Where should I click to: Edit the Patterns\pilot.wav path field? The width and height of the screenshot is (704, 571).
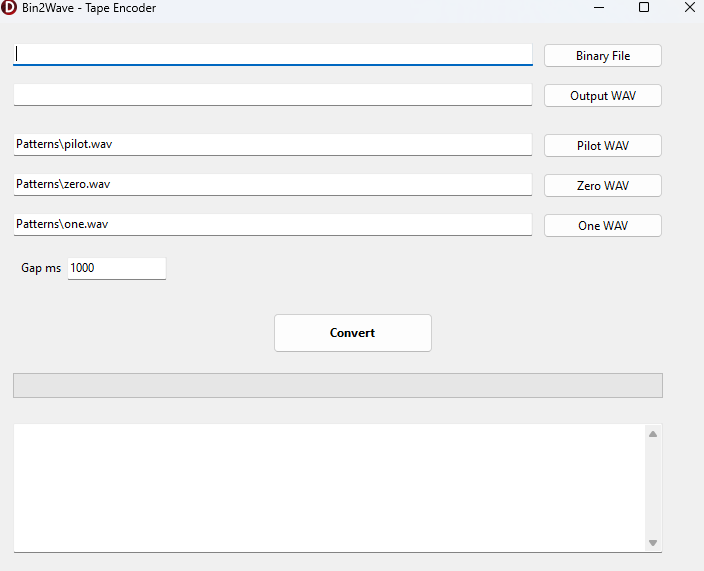point(273,145)
